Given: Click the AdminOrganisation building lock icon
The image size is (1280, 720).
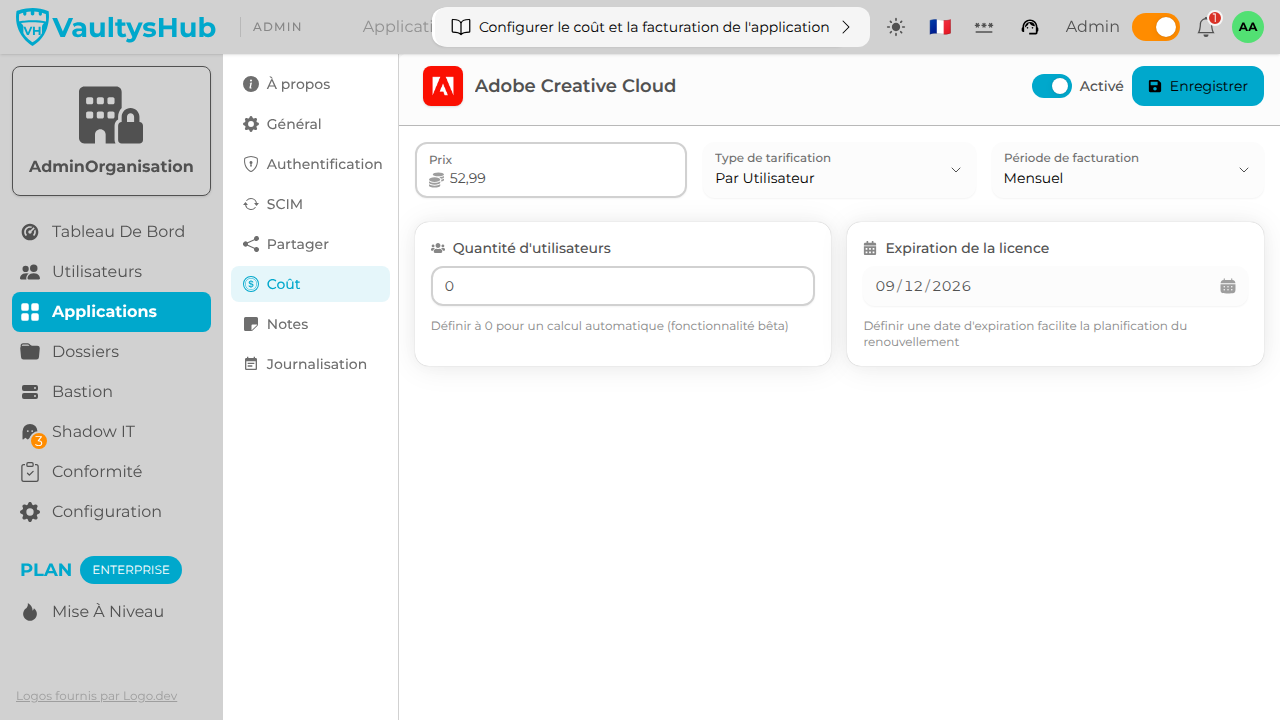Looking at the screenshot, I should pyautogui.click(x=111, y=115).
